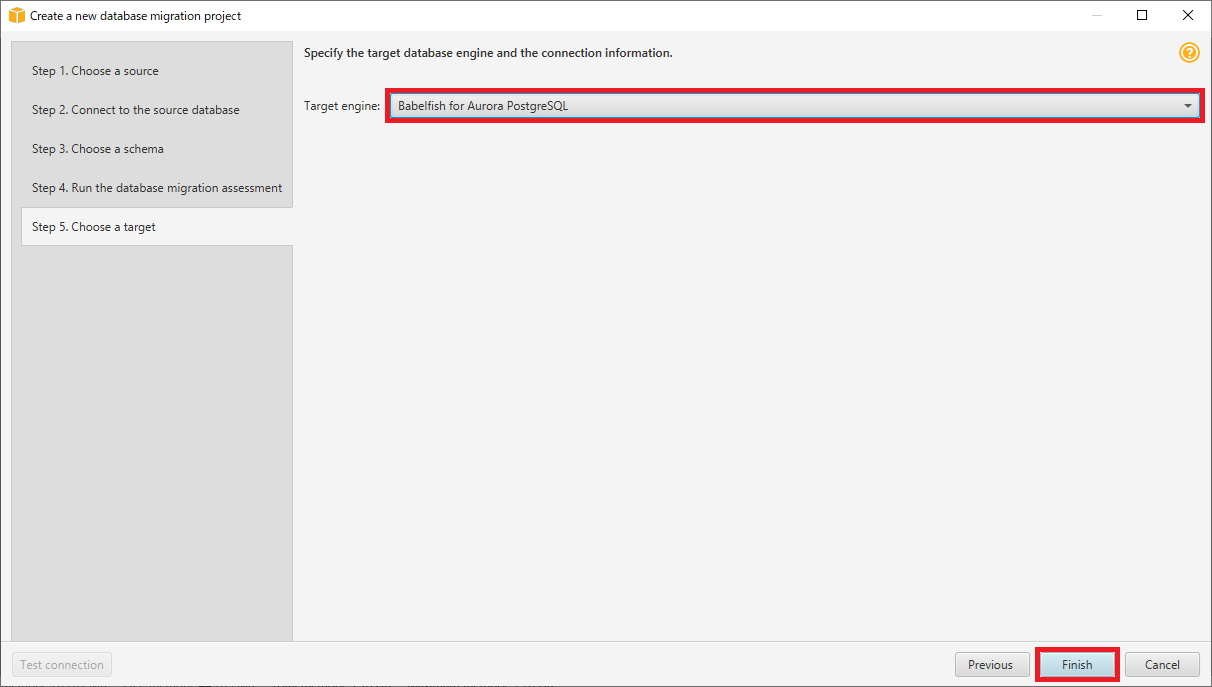Click the "Target engine:" label
This screenshot has height=687, width=1212.
tap(342, 106)
